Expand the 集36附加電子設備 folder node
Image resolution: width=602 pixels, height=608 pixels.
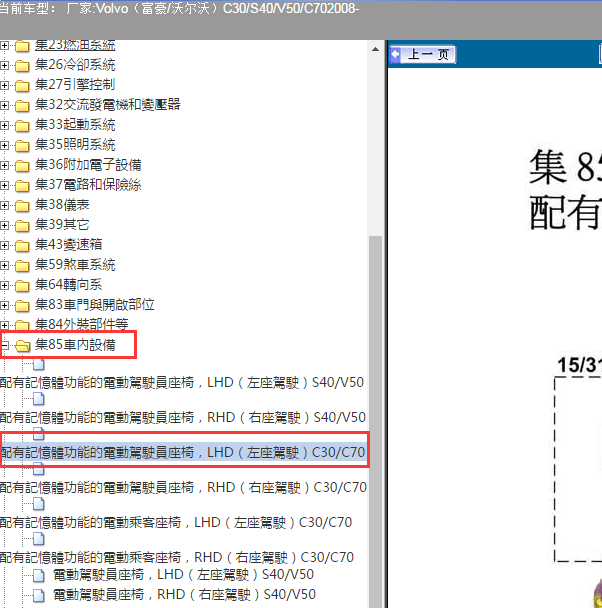tap(4, 166)
